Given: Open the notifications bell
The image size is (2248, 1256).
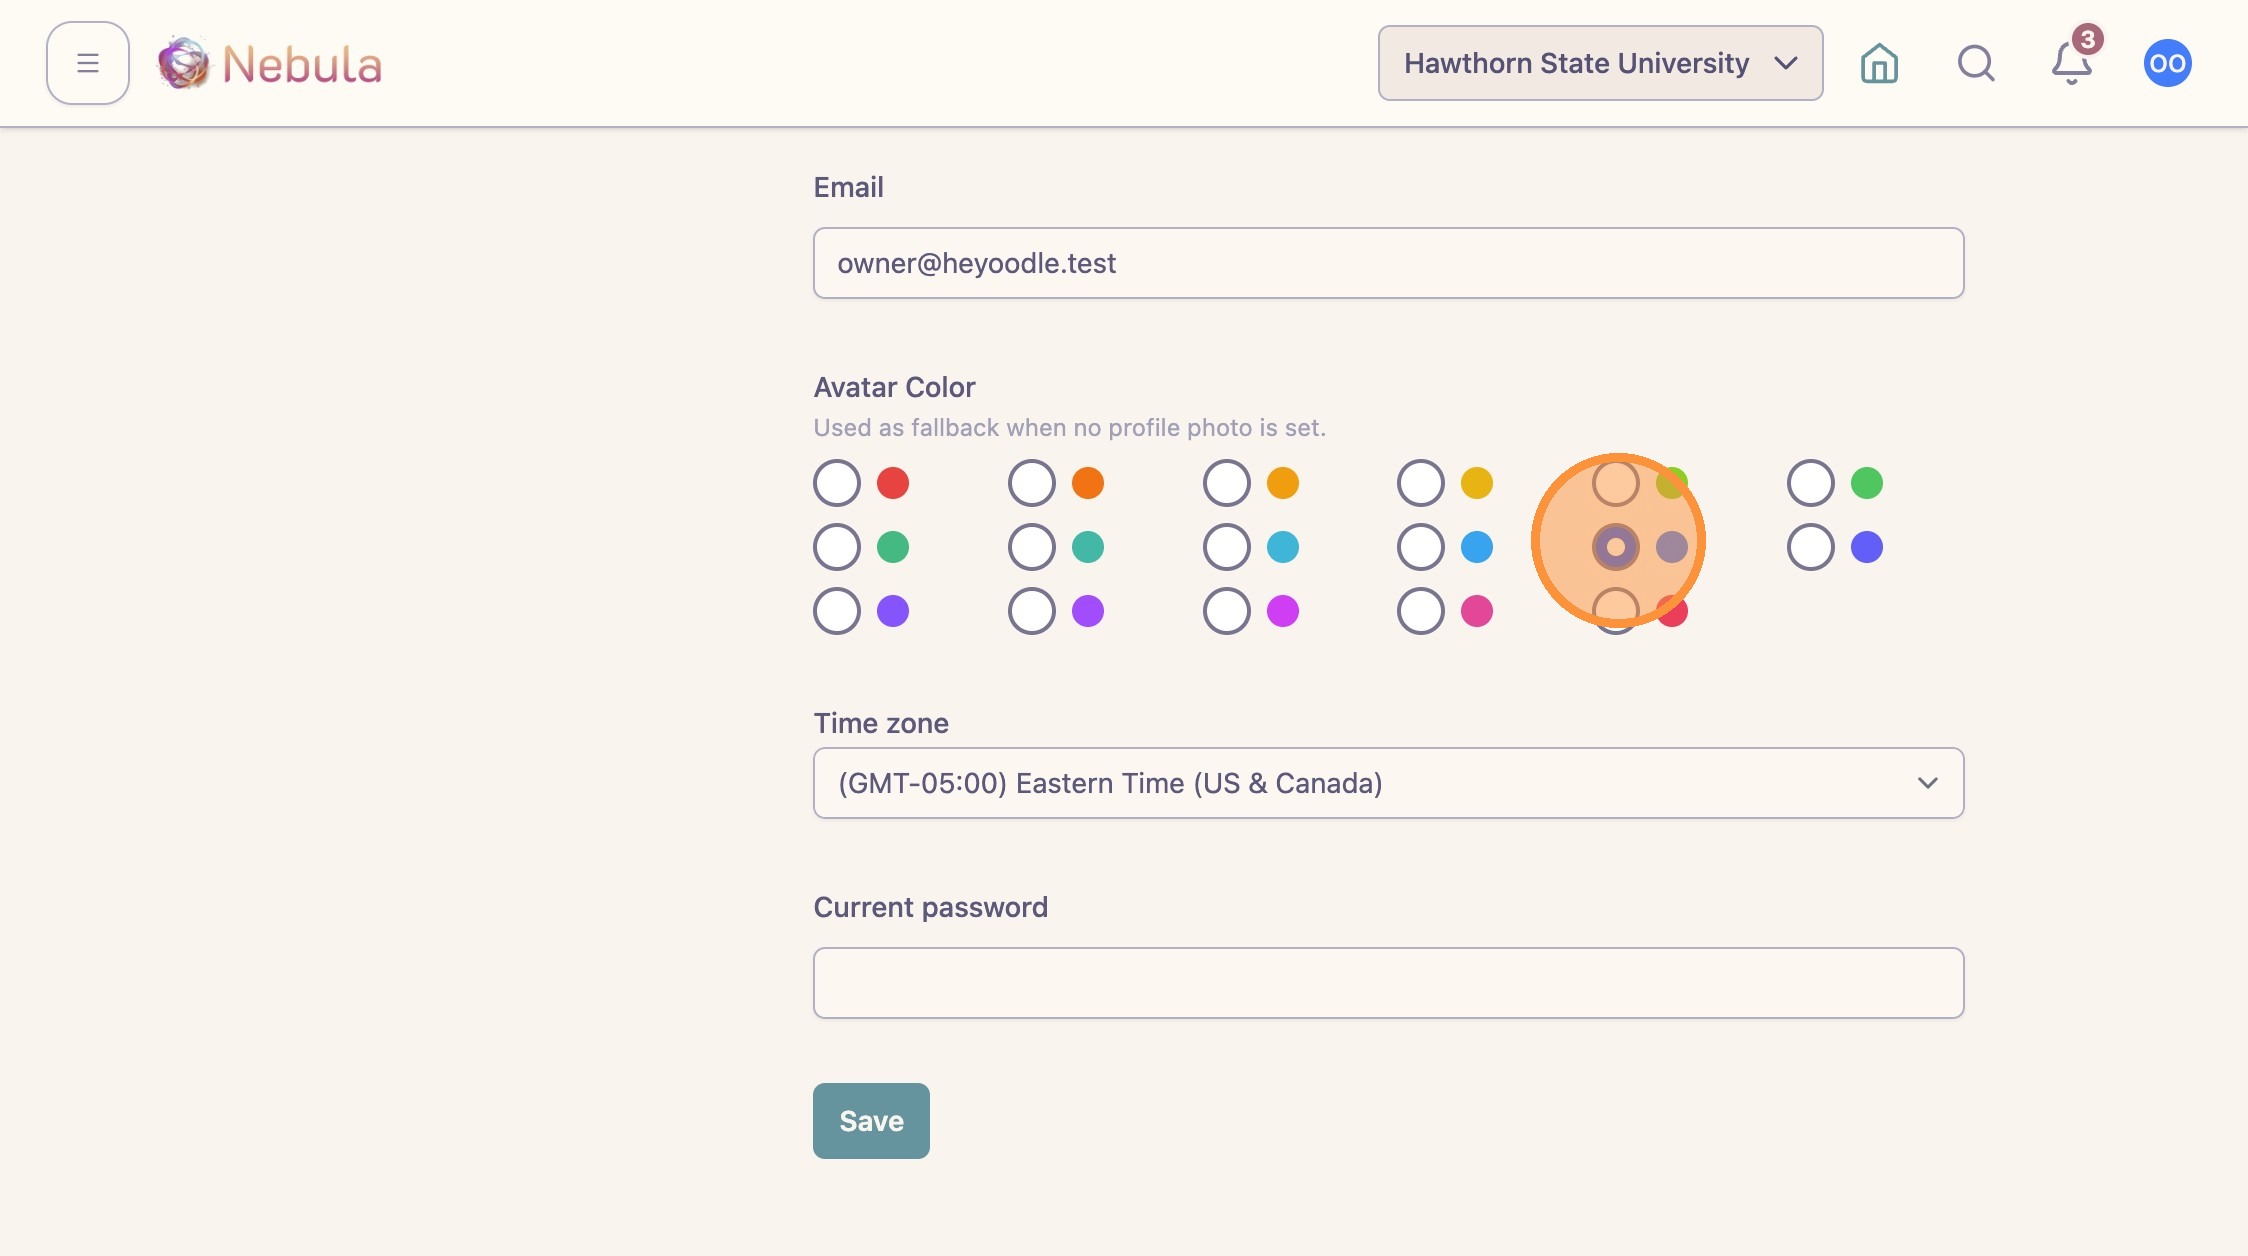Looking at the screenshot, I should point(2071,64).
